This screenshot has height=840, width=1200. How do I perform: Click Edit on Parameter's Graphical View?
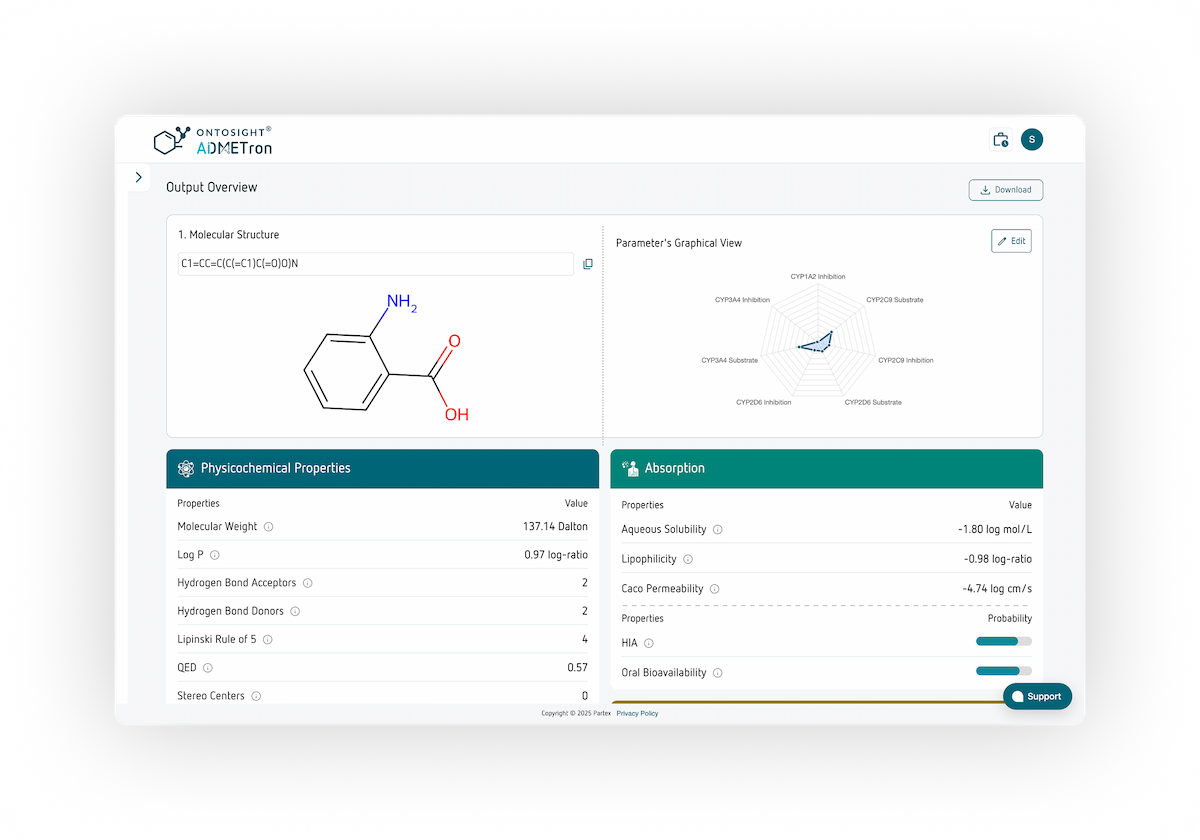(1010, 241)
